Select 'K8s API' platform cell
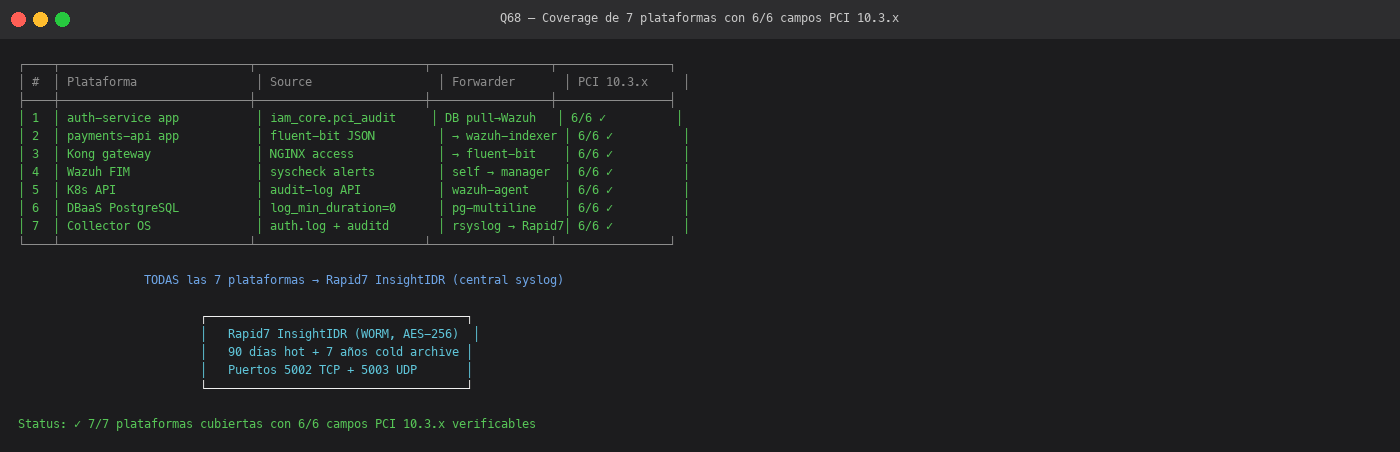1400x452 pixels. (91, 190)
